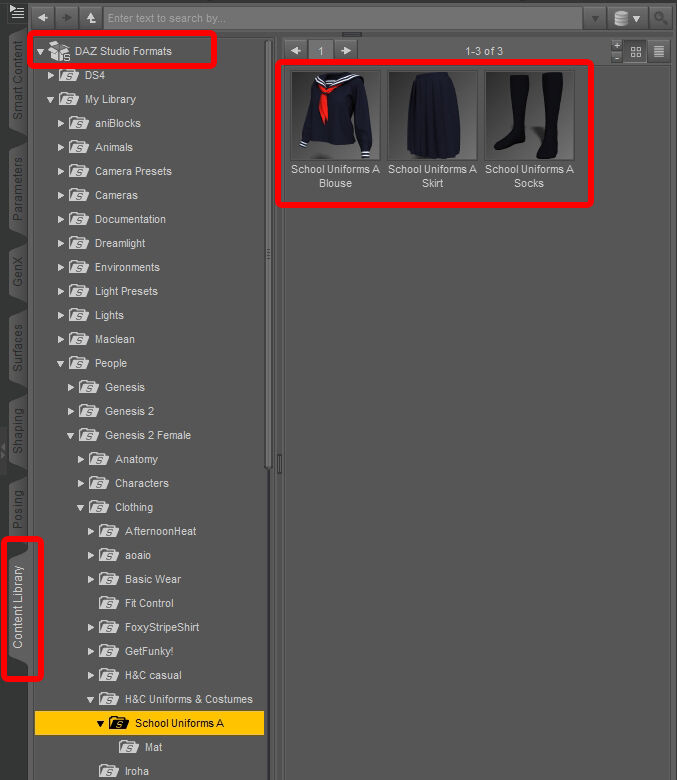Collapse the My Library folder arrow
This screenshot has height=780, width=677.
50,100
